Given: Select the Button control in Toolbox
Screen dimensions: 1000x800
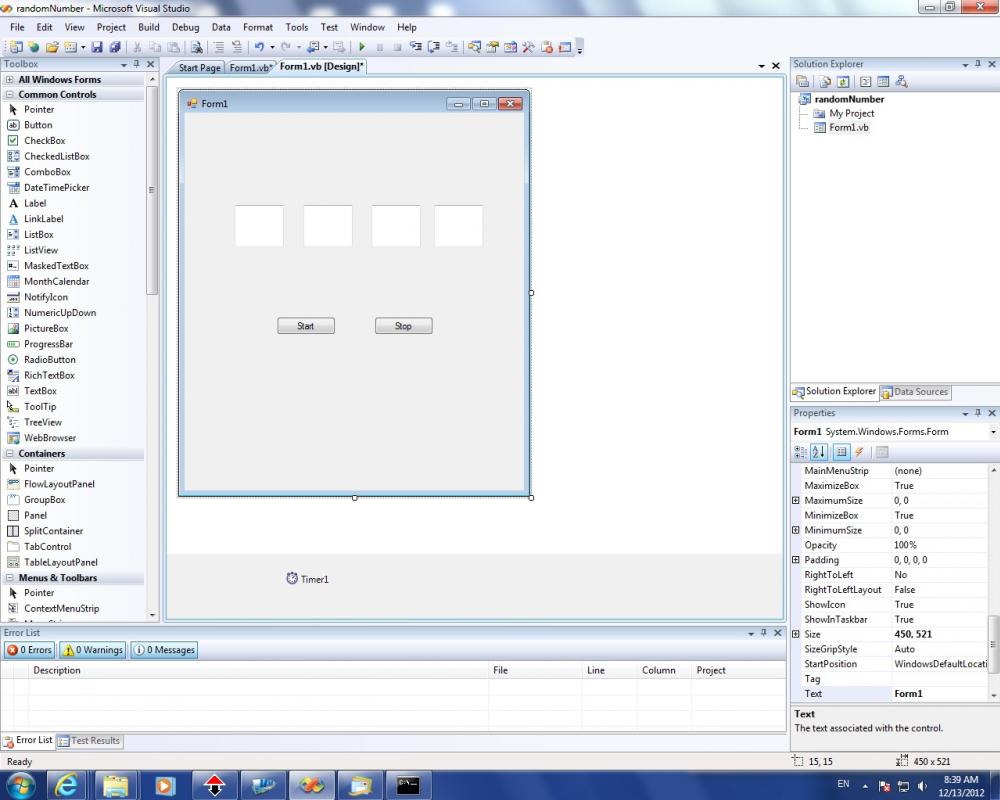Looking at the screenshot, I should pyautogui.click(x=38, y=125).
